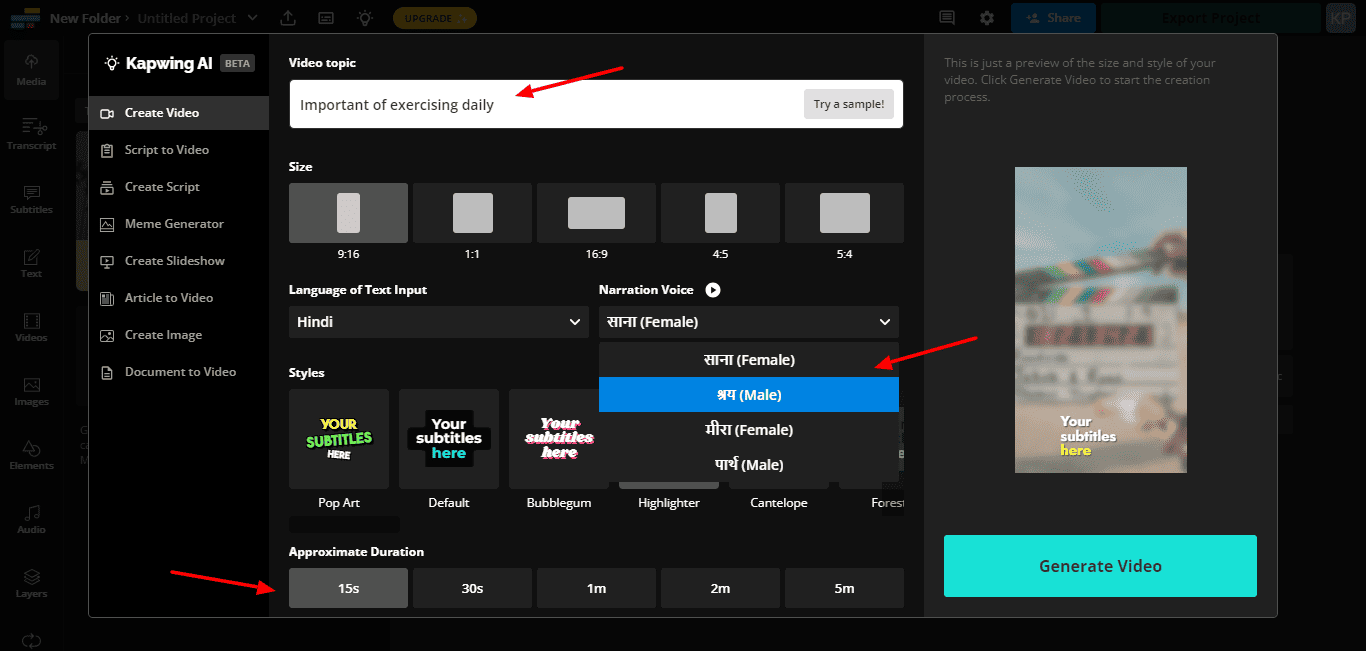Image resolution: width=1366 pixels, height=651 pixels.
Task: Choose the Pop Art subtitle style
Action: click(339, 439)
